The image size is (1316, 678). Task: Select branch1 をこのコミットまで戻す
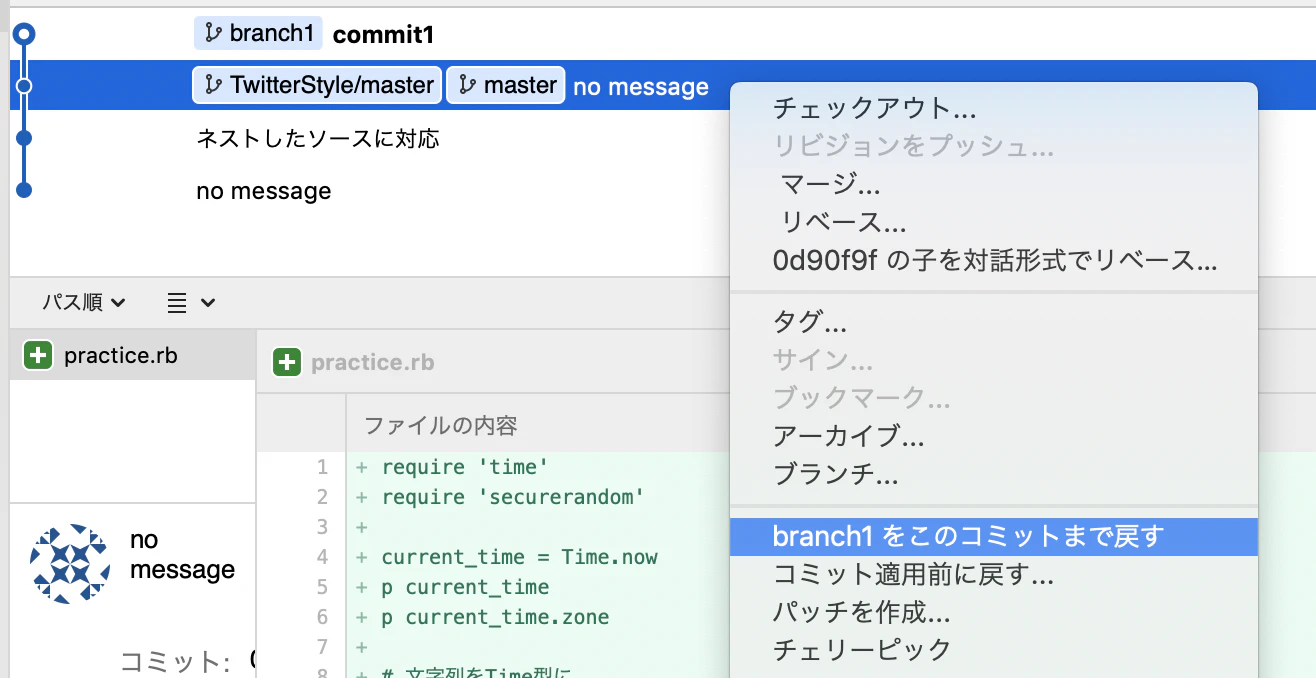click(x=993, y=537)
